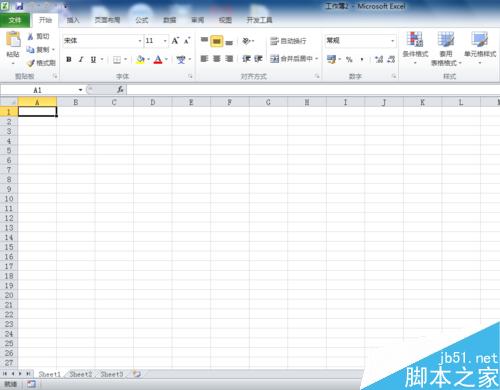Align text left
The image size is (500, 390).
[x=204, y=59]
